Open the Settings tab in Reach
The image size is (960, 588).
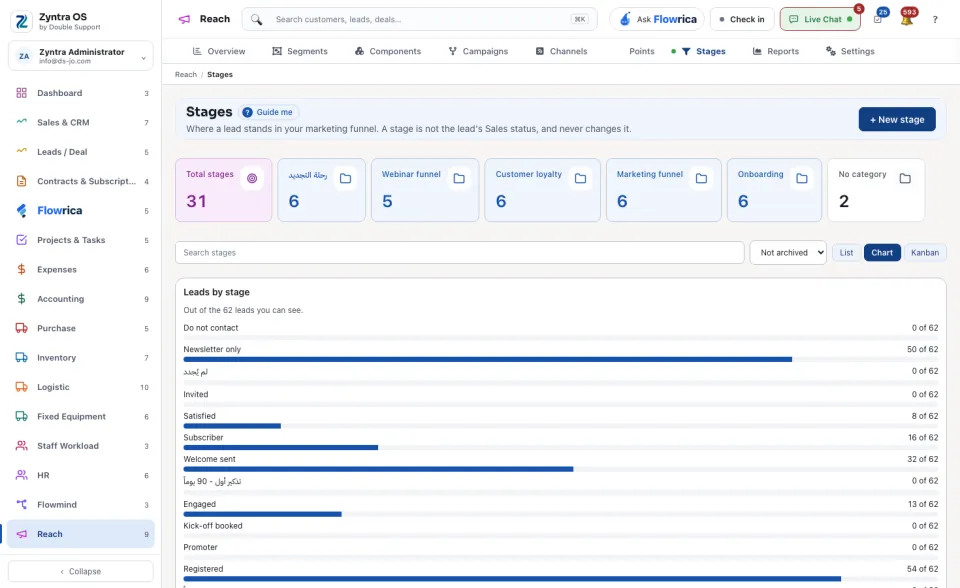coord(850,51)
